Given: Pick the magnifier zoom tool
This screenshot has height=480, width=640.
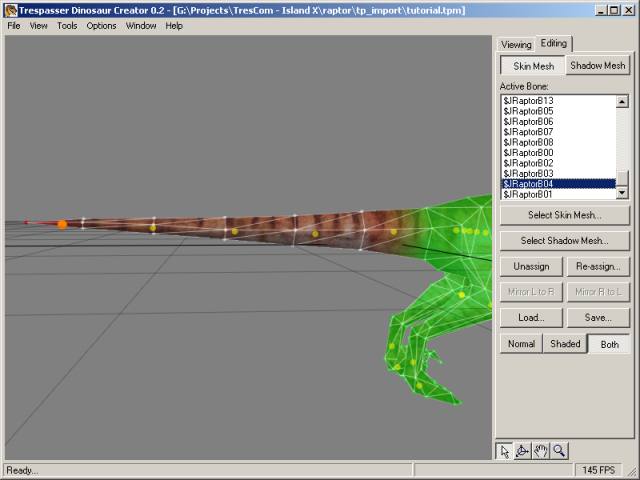Looking at the screenshot, I should pos(560,451).
